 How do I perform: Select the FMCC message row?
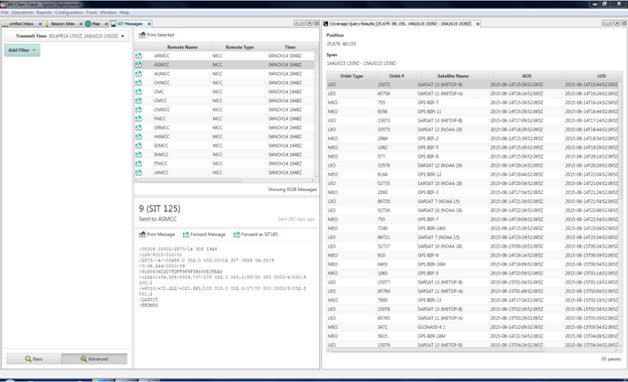224,119
